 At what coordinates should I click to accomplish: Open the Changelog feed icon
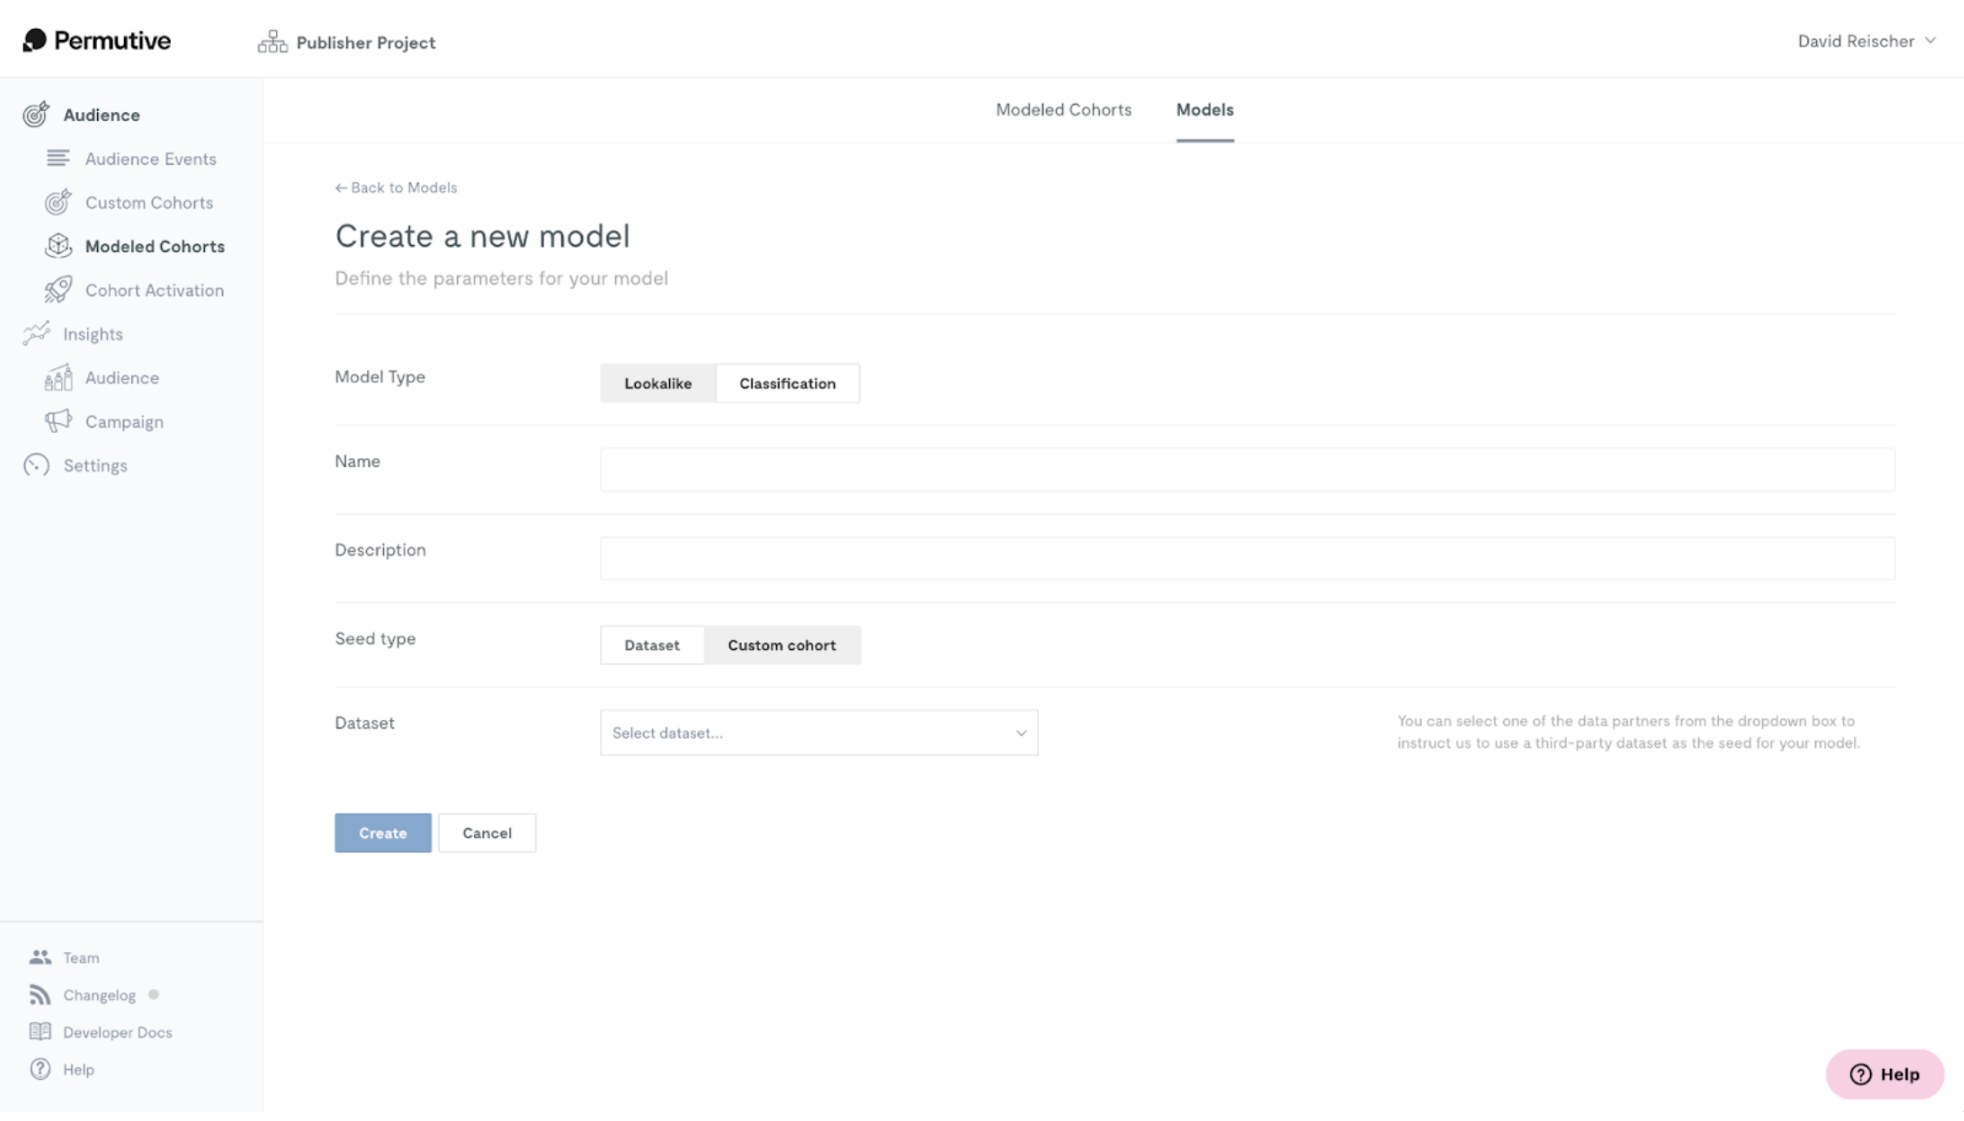[40, 994]
